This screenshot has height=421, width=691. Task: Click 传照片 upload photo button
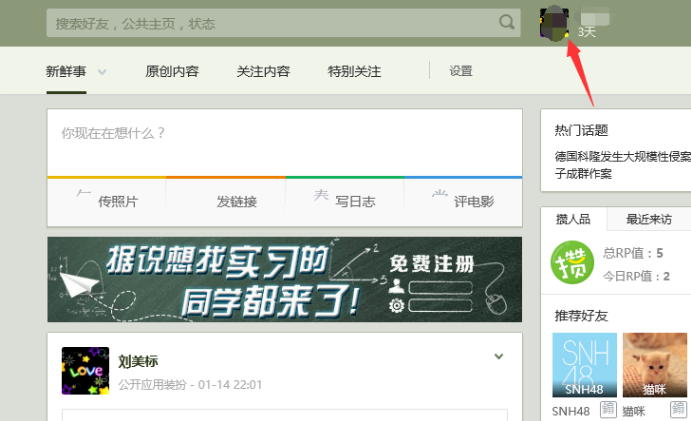tap(107, 202)
